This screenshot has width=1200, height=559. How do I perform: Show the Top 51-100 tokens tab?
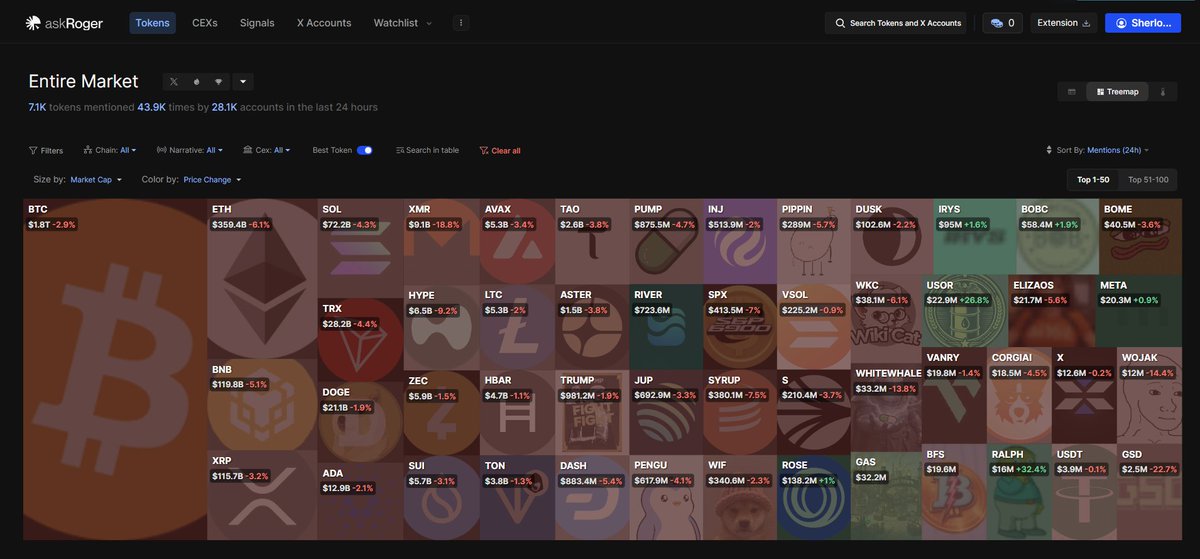(x=1148, y=180)
